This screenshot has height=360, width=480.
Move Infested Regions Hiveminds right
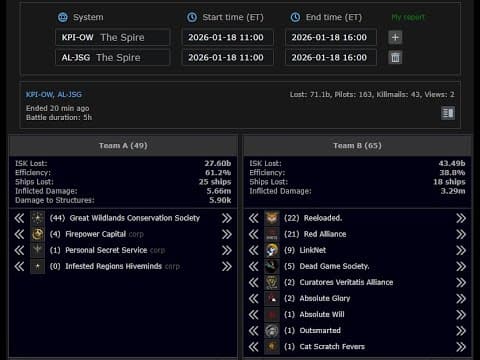(227, 266)
